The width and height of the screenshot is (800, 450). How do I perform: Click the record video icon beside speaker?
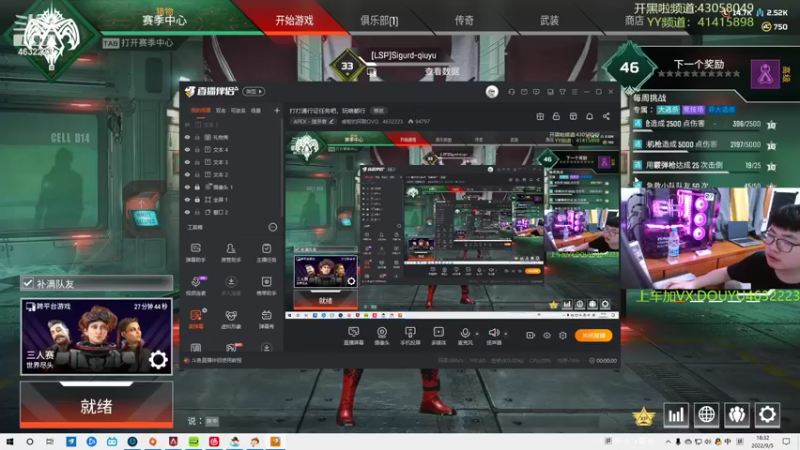tap(531, 335)
